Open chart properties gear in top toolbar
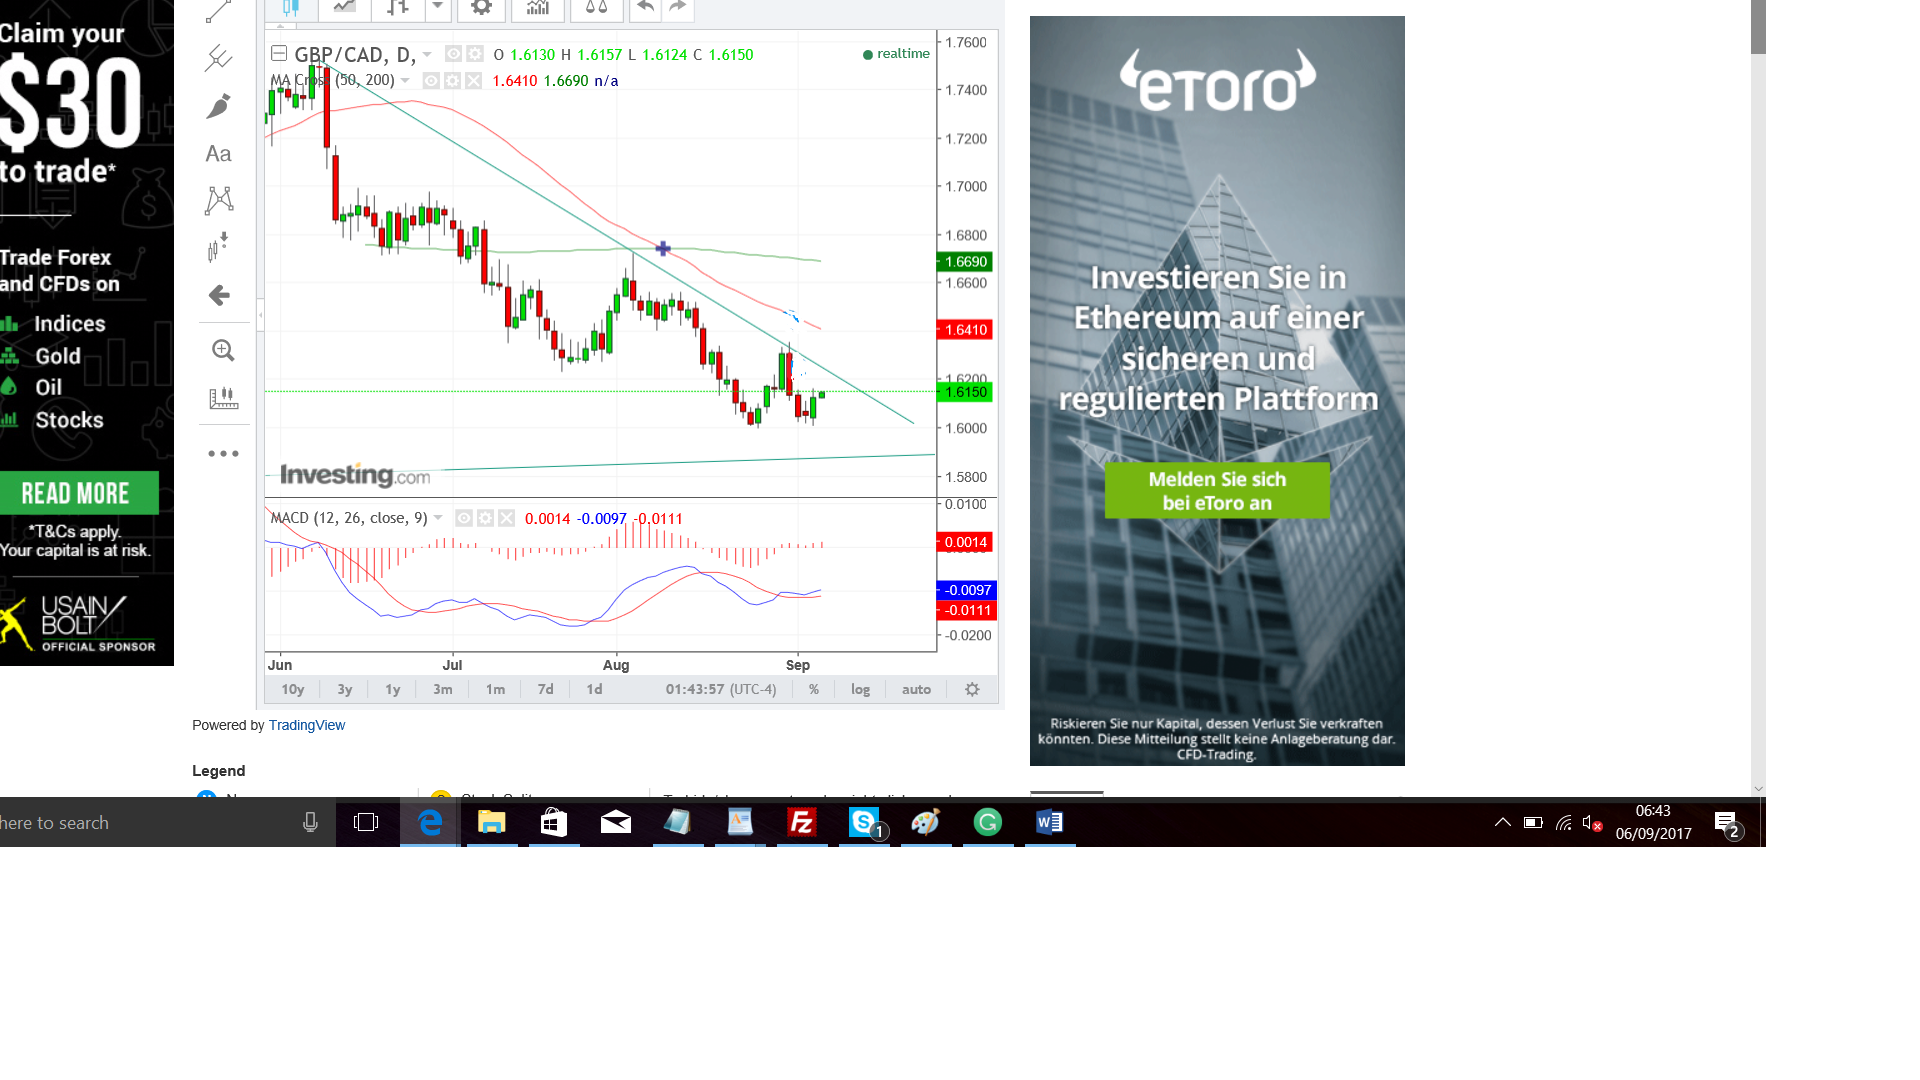The height and width of the screenshot is (1080, 1920). click(x=481, y=8)
